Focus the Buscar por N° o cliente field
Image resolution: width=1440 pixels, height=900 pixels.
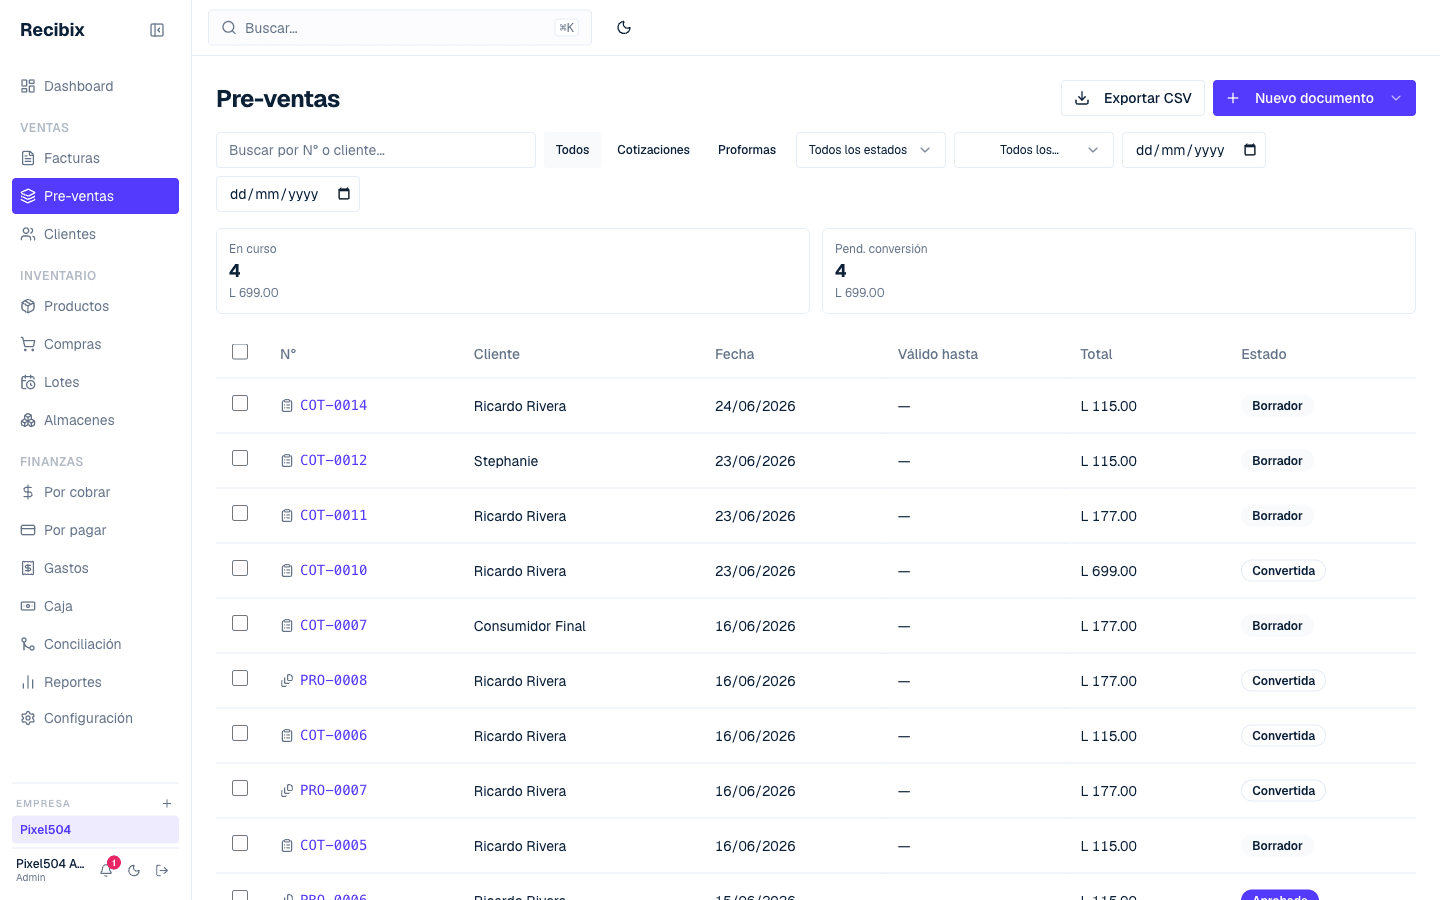click(x=376, y=150)
